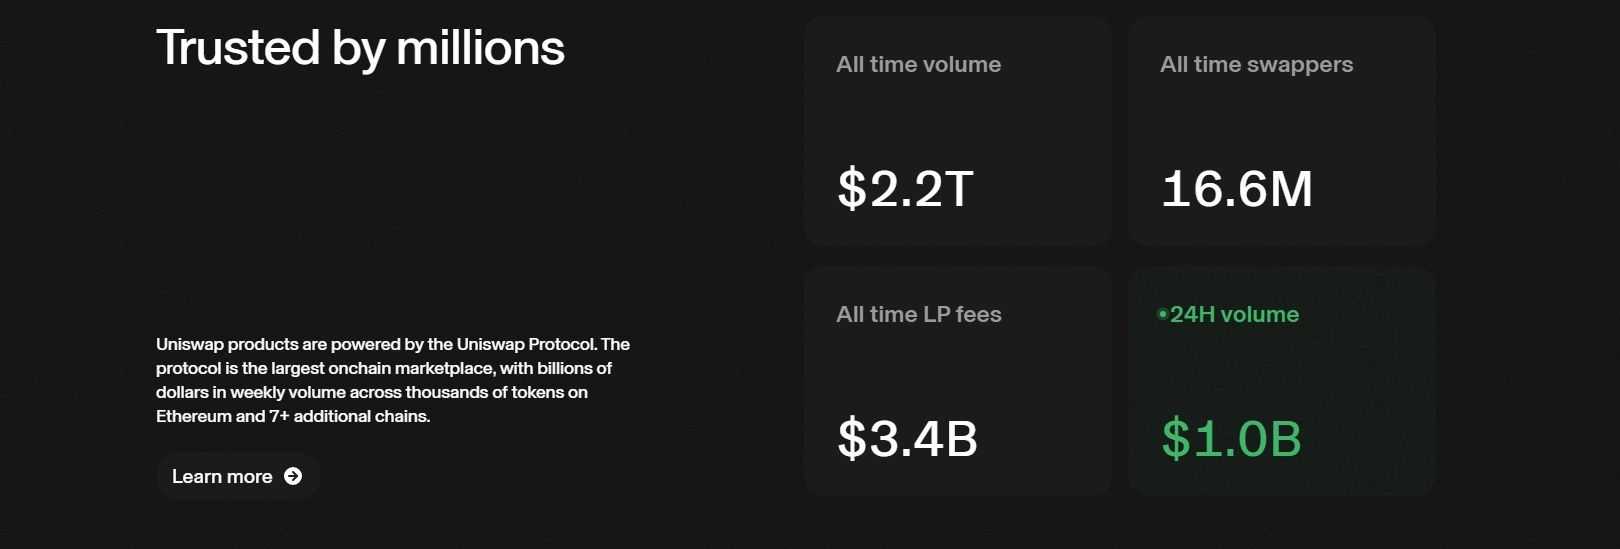Click the 'Uniswap Protocol' words in the description
Screen dimensions: 1620x549
tap(526, 344)
